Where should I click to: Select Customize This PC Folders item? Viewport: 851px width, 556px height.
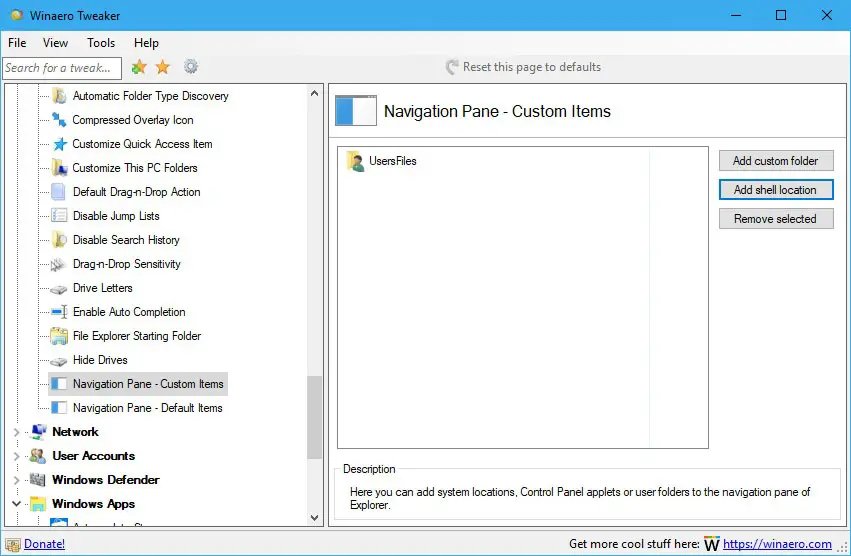pyautogui.click(x=135, y=168)
